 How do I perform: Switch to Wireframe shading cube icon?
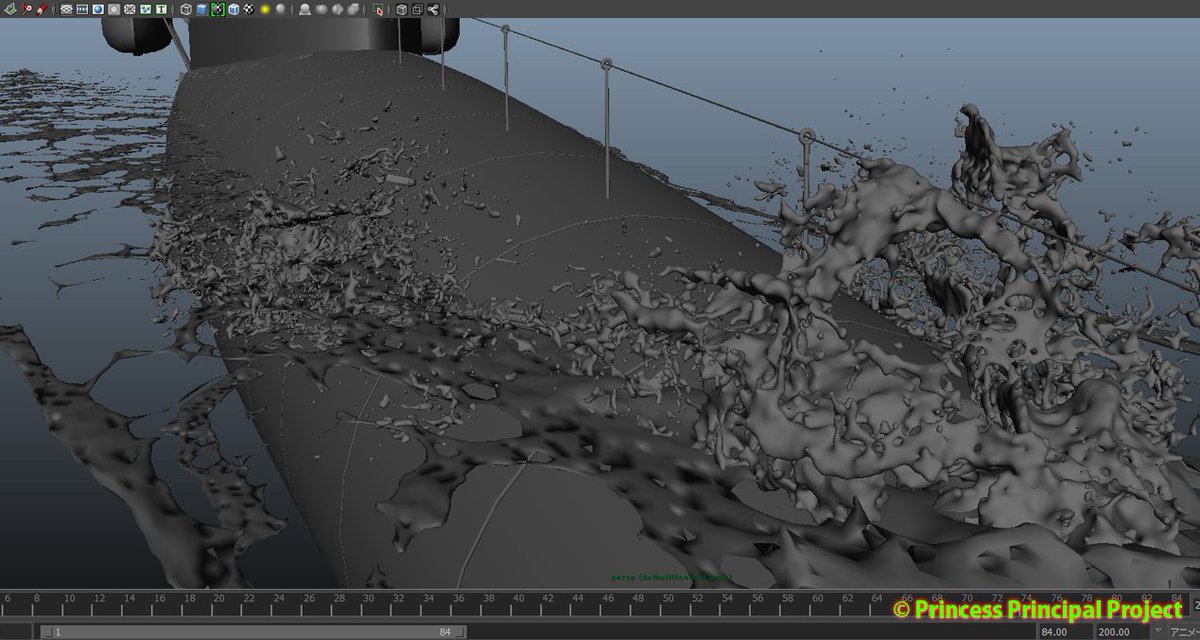coord(186,9)
